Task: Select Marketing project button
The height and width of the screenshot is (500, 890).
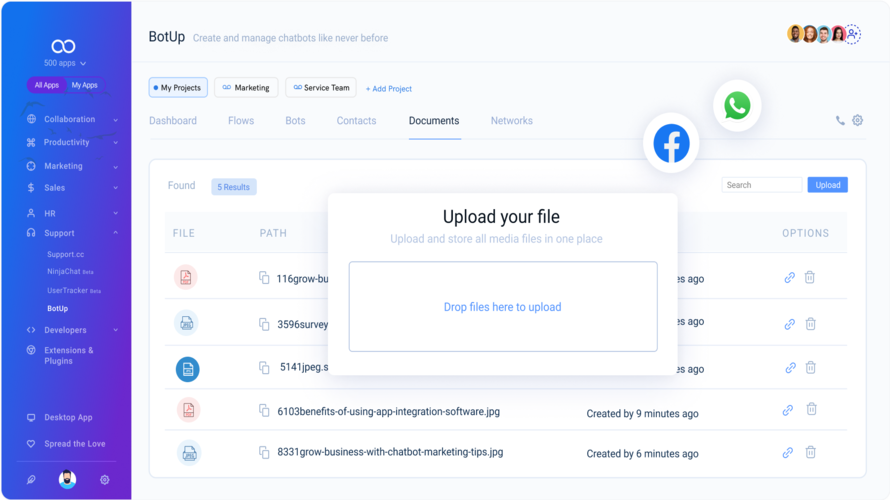Action: [246, 87]
